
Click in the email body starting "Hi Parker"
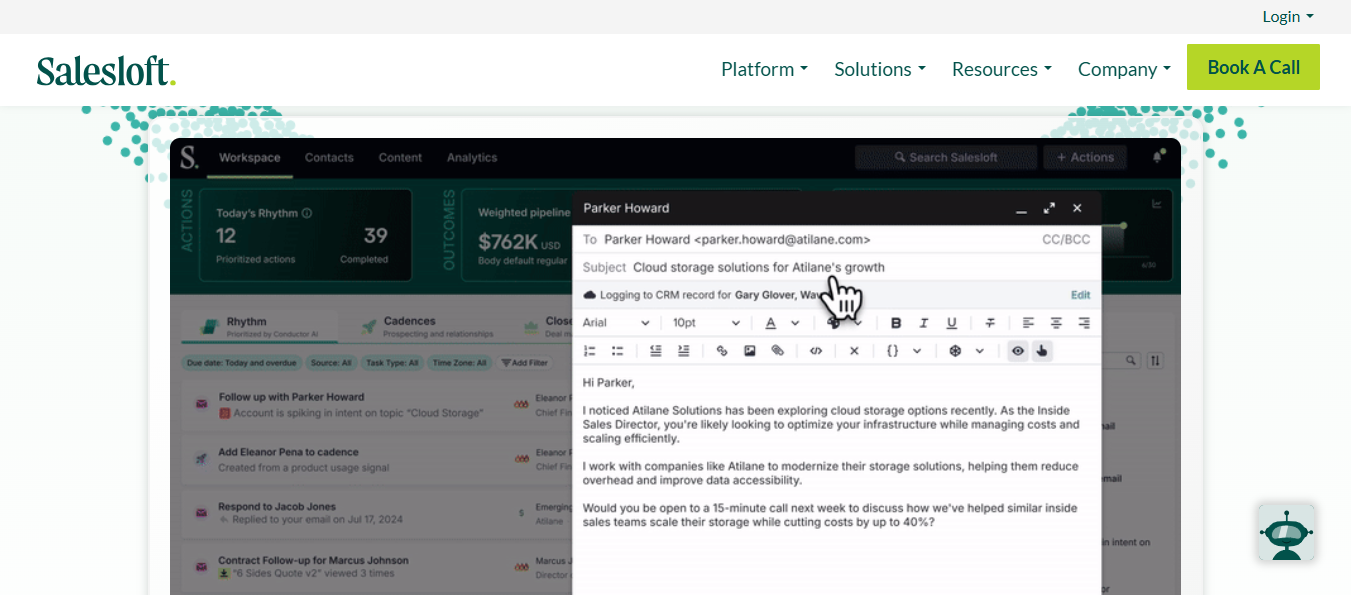click(836, 480)
